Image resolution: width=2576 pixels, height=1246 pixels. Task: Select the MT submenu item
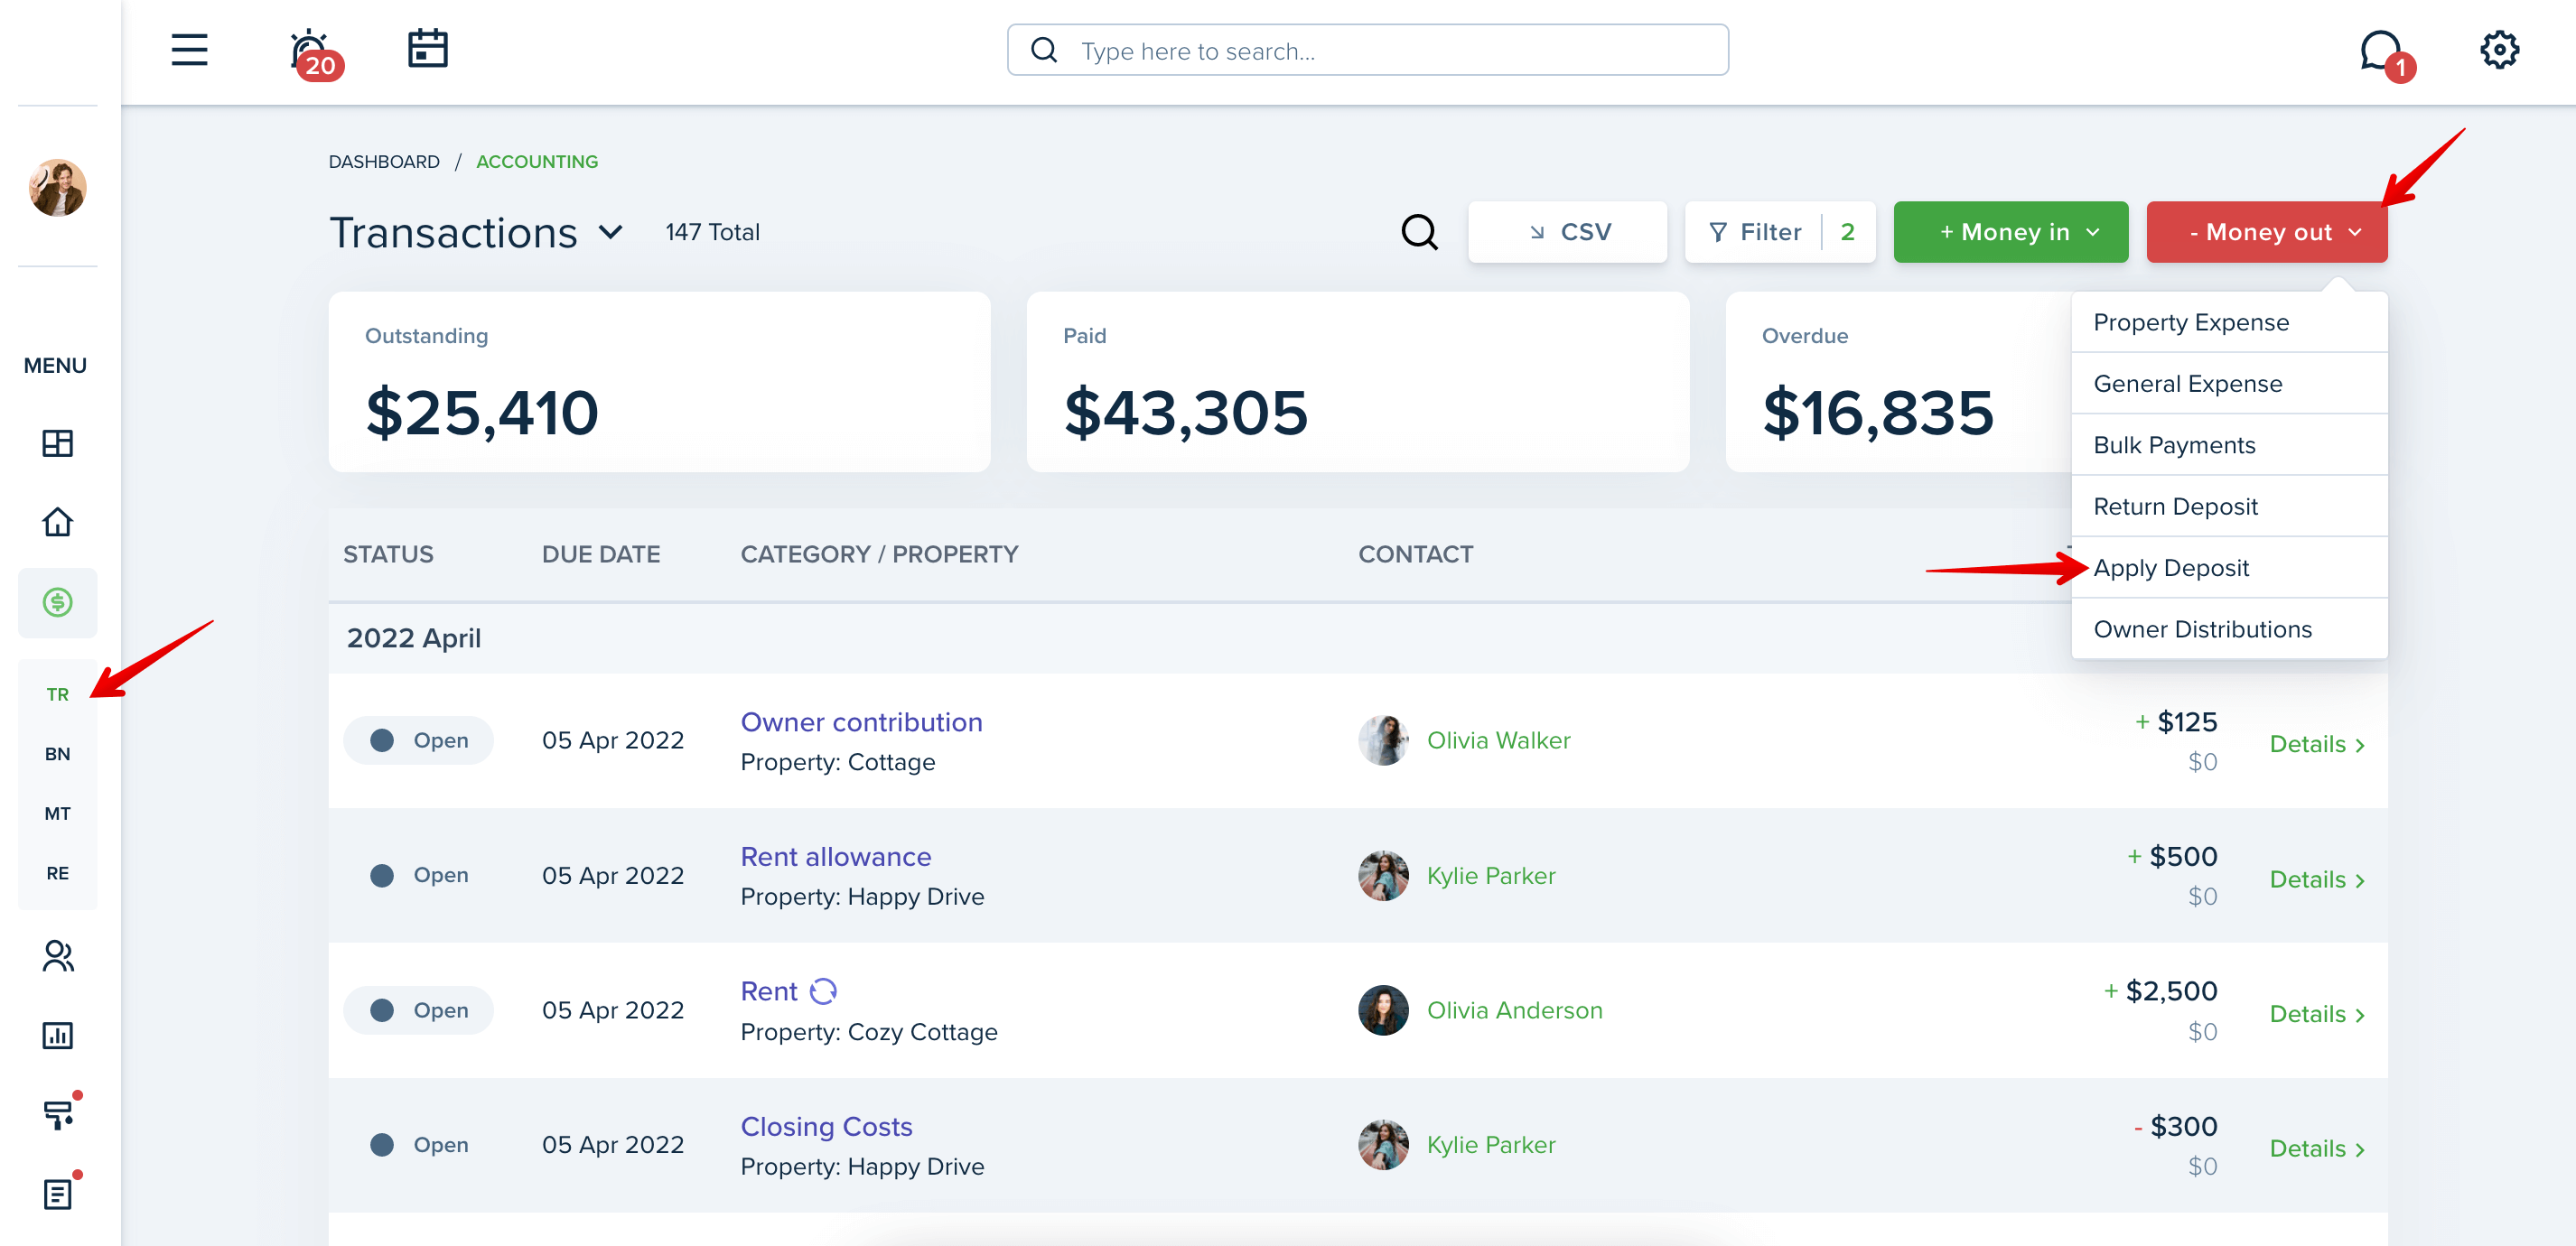pyautogui.click(x=57, y=813)
